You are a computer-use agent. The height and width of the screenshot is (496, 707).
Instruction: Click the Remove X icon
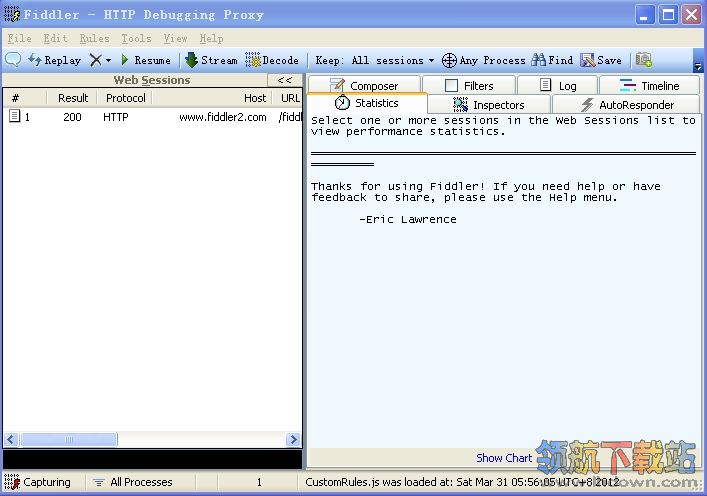pos(96,60)
